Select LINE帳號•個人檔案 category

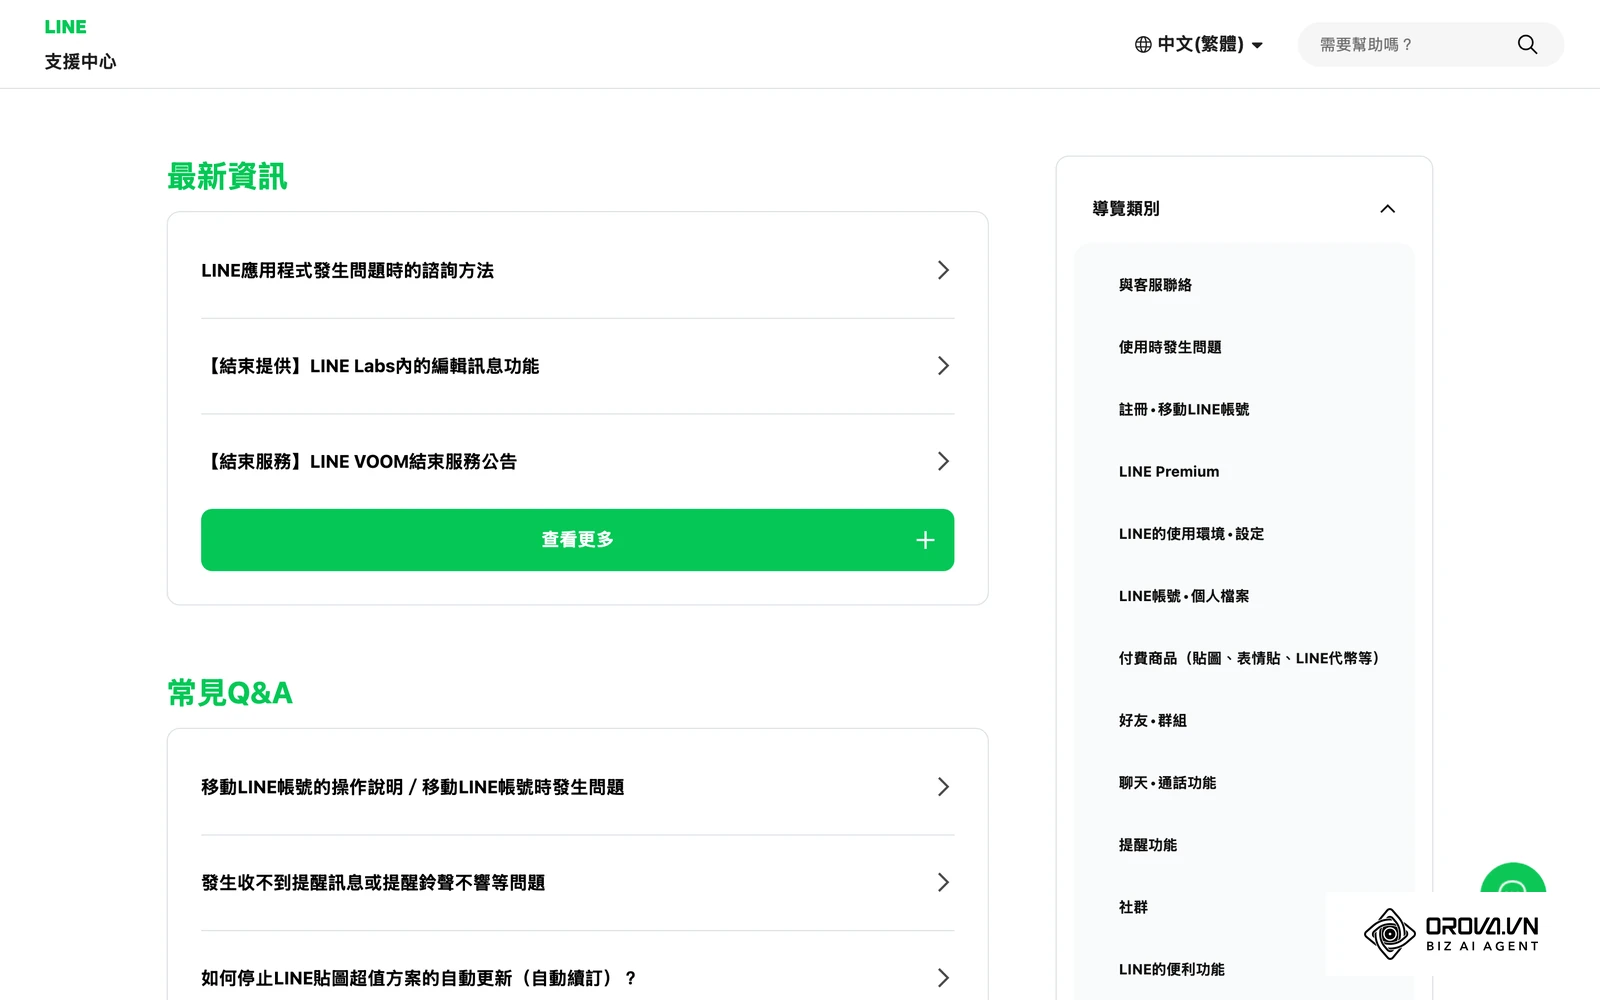[1184, 596]
